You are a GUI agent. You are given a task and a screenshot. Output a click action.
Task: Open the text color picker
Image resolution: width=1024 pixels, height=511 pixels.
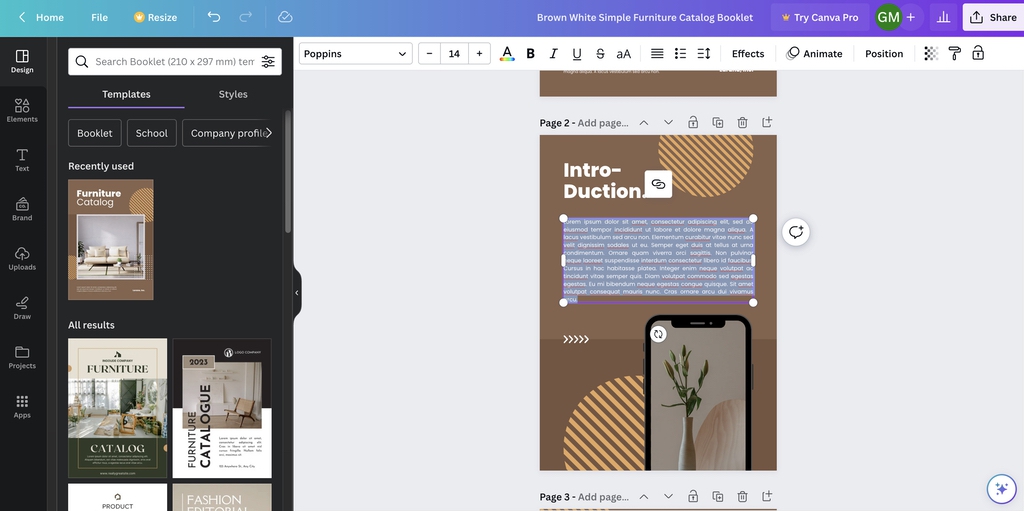pyautogui.click(x=507, y=54)
